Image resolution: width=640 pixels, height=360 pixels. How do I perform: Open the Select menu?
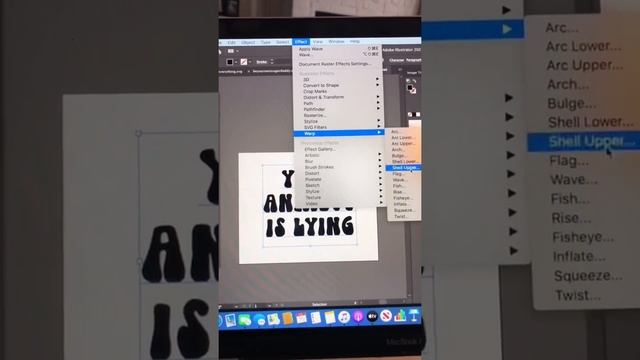click(282, 42)
